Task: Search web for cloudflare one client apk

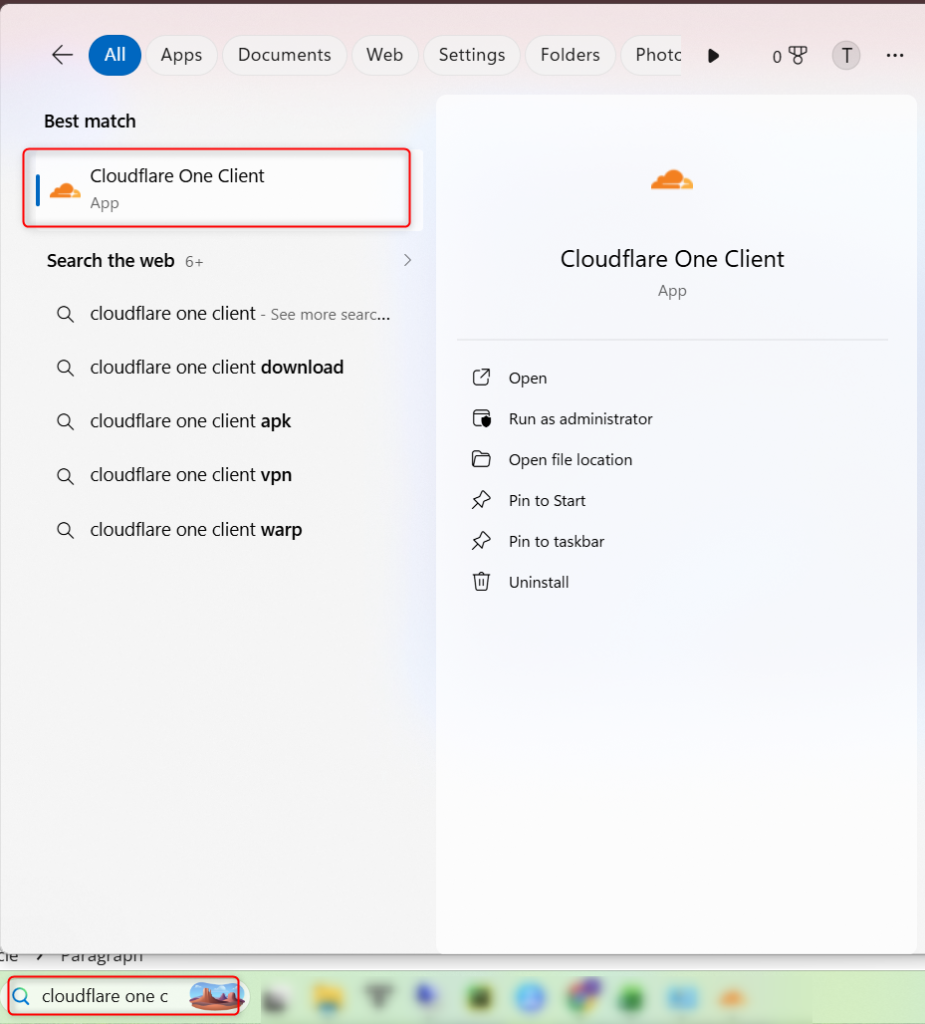Action: [x=223, y=421]
